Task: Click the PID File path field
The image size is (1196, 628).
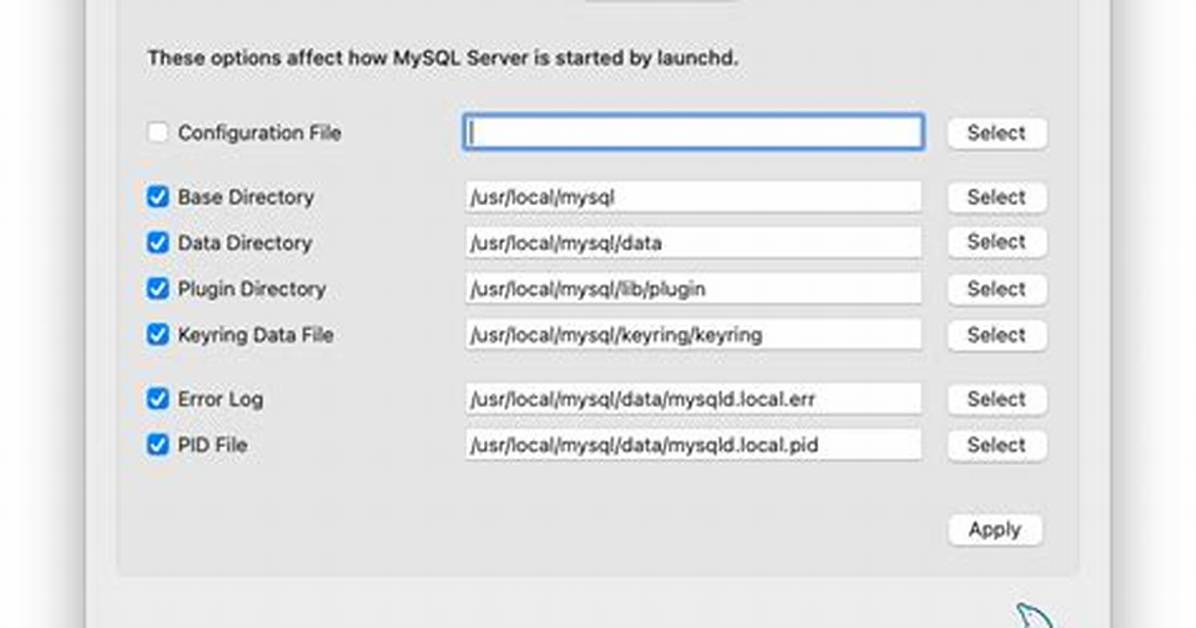Action: (693, 444)
